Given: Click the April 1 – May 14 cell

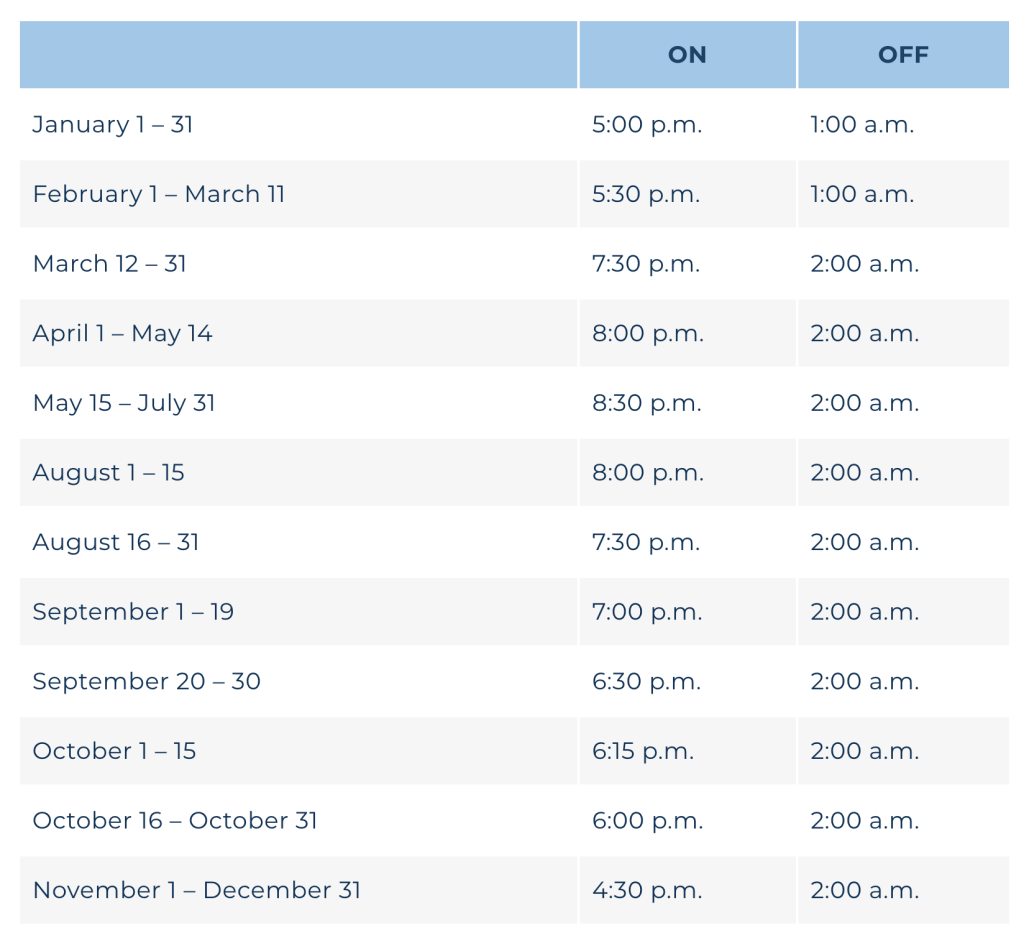Looking at the screenshot, I should (123, 333).
